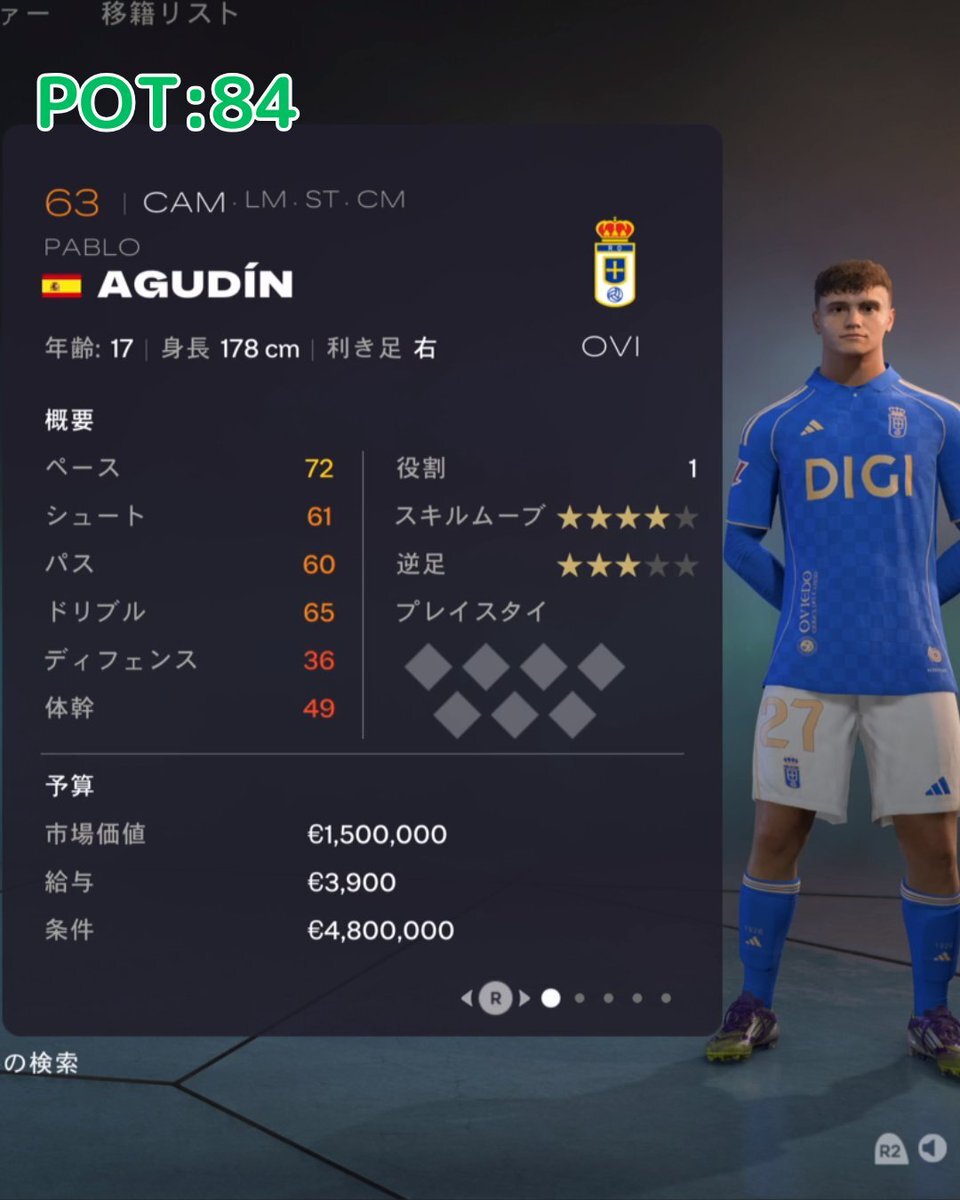
Task: Click the weak foot star rating
Action: pyautogui.click(x=627, y=565)
